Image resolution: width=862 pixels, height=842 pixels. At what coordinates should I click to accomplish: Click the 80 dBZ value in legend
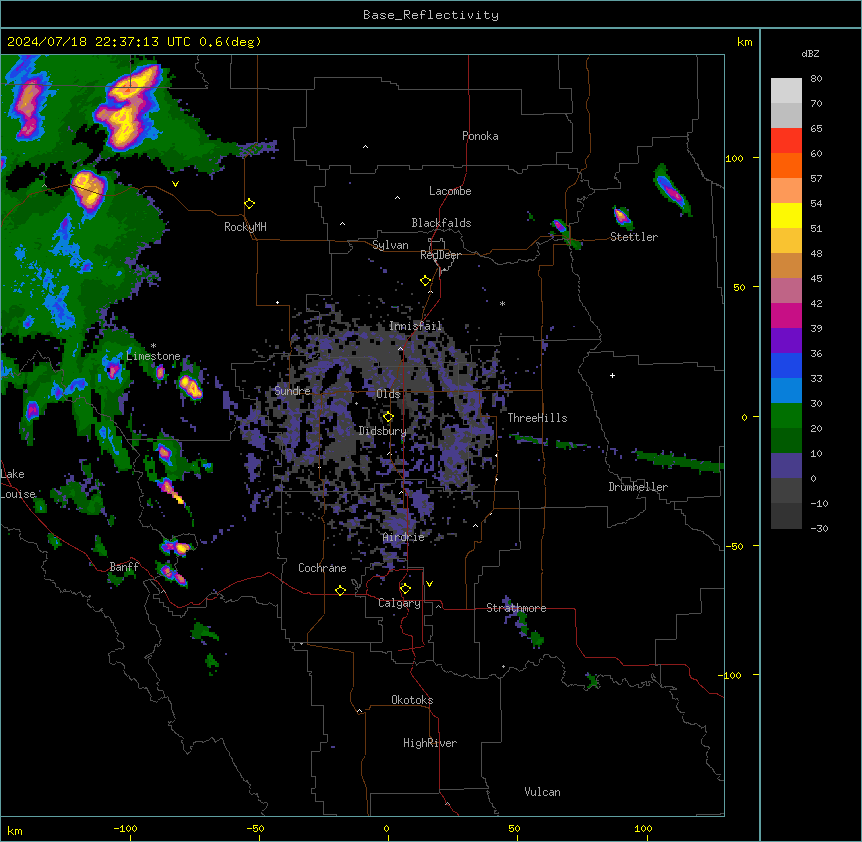coord(816,79)
